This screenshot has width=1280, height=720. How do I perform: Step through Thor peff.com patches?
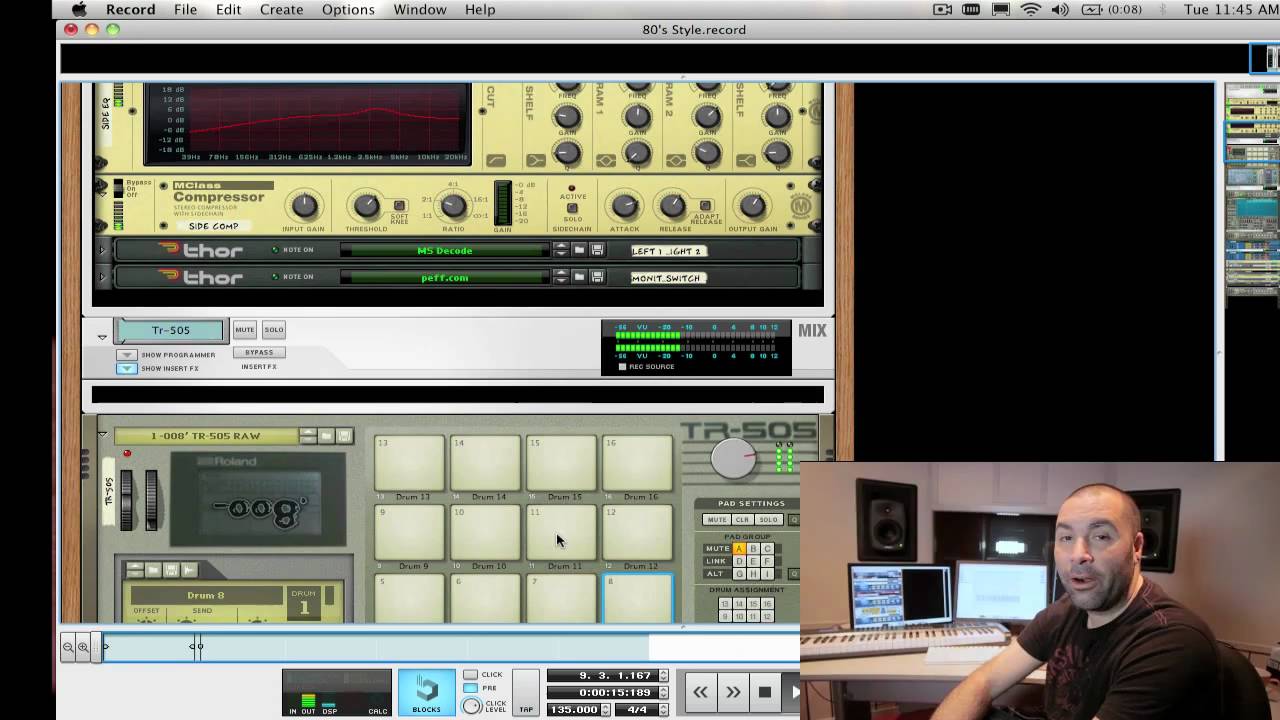(561, 277)
